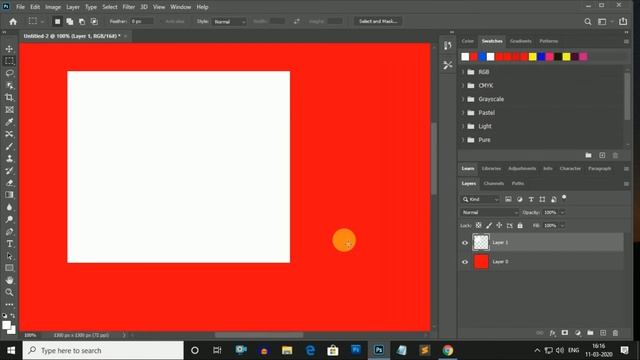Hide Layer 0 via eye icon
640x360 pixels.
(x=465, y=262)
